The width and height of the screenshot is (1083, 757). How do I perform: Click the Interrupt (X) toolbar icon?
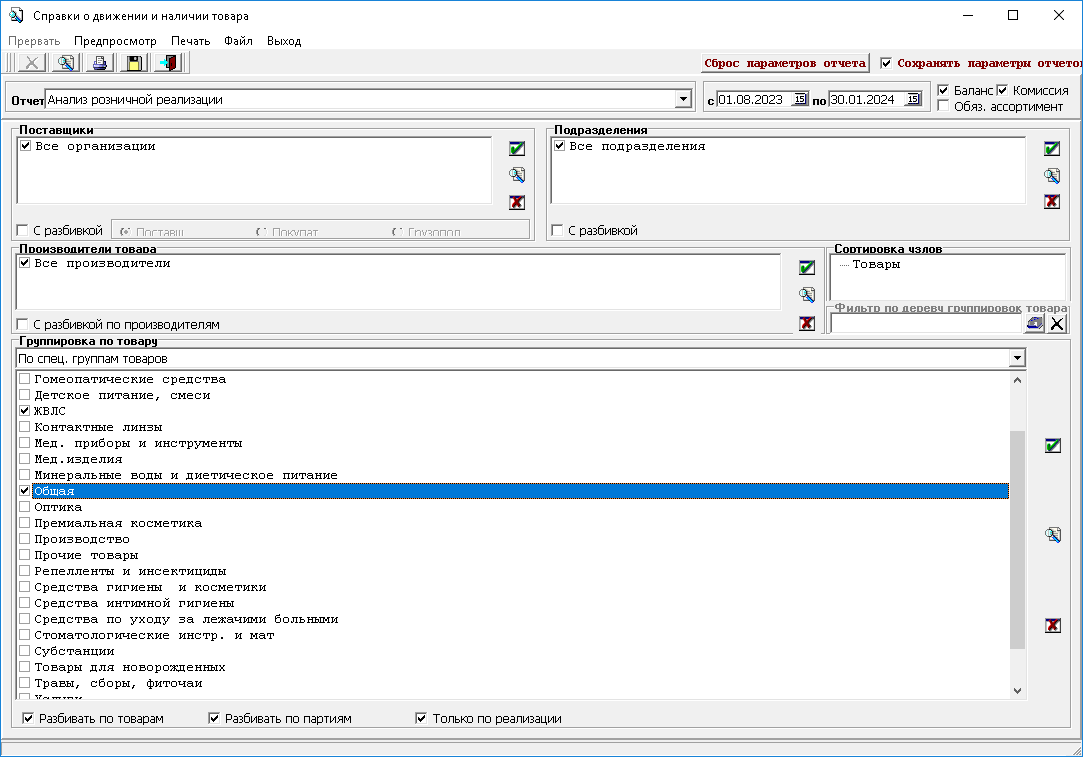point(32,63)
